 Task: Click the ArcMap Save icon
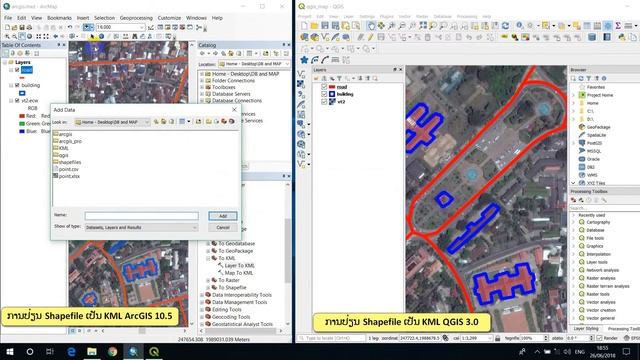coord(22,27)
